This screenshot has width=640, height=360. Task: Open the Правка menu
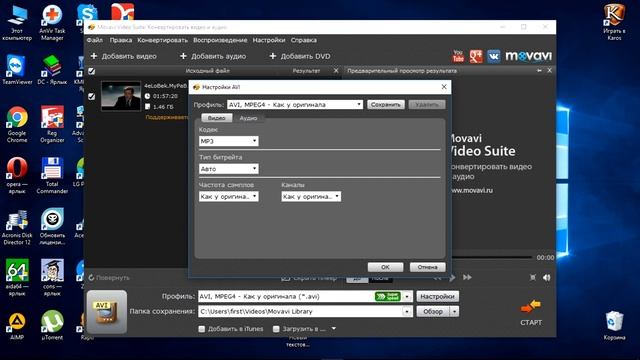[121, 40]
